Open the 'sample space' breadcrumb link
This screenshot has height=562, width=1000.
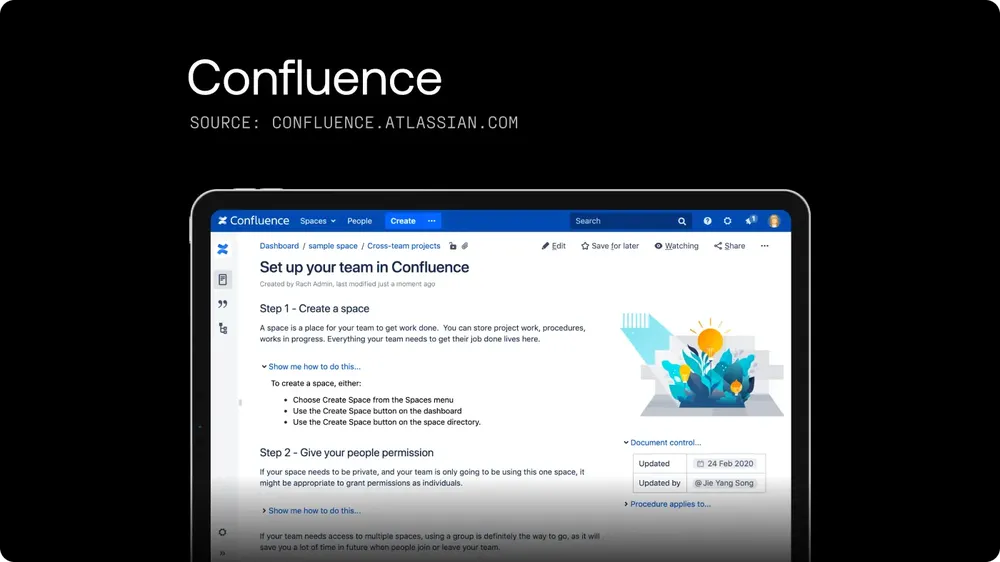(x=333, y=246)
